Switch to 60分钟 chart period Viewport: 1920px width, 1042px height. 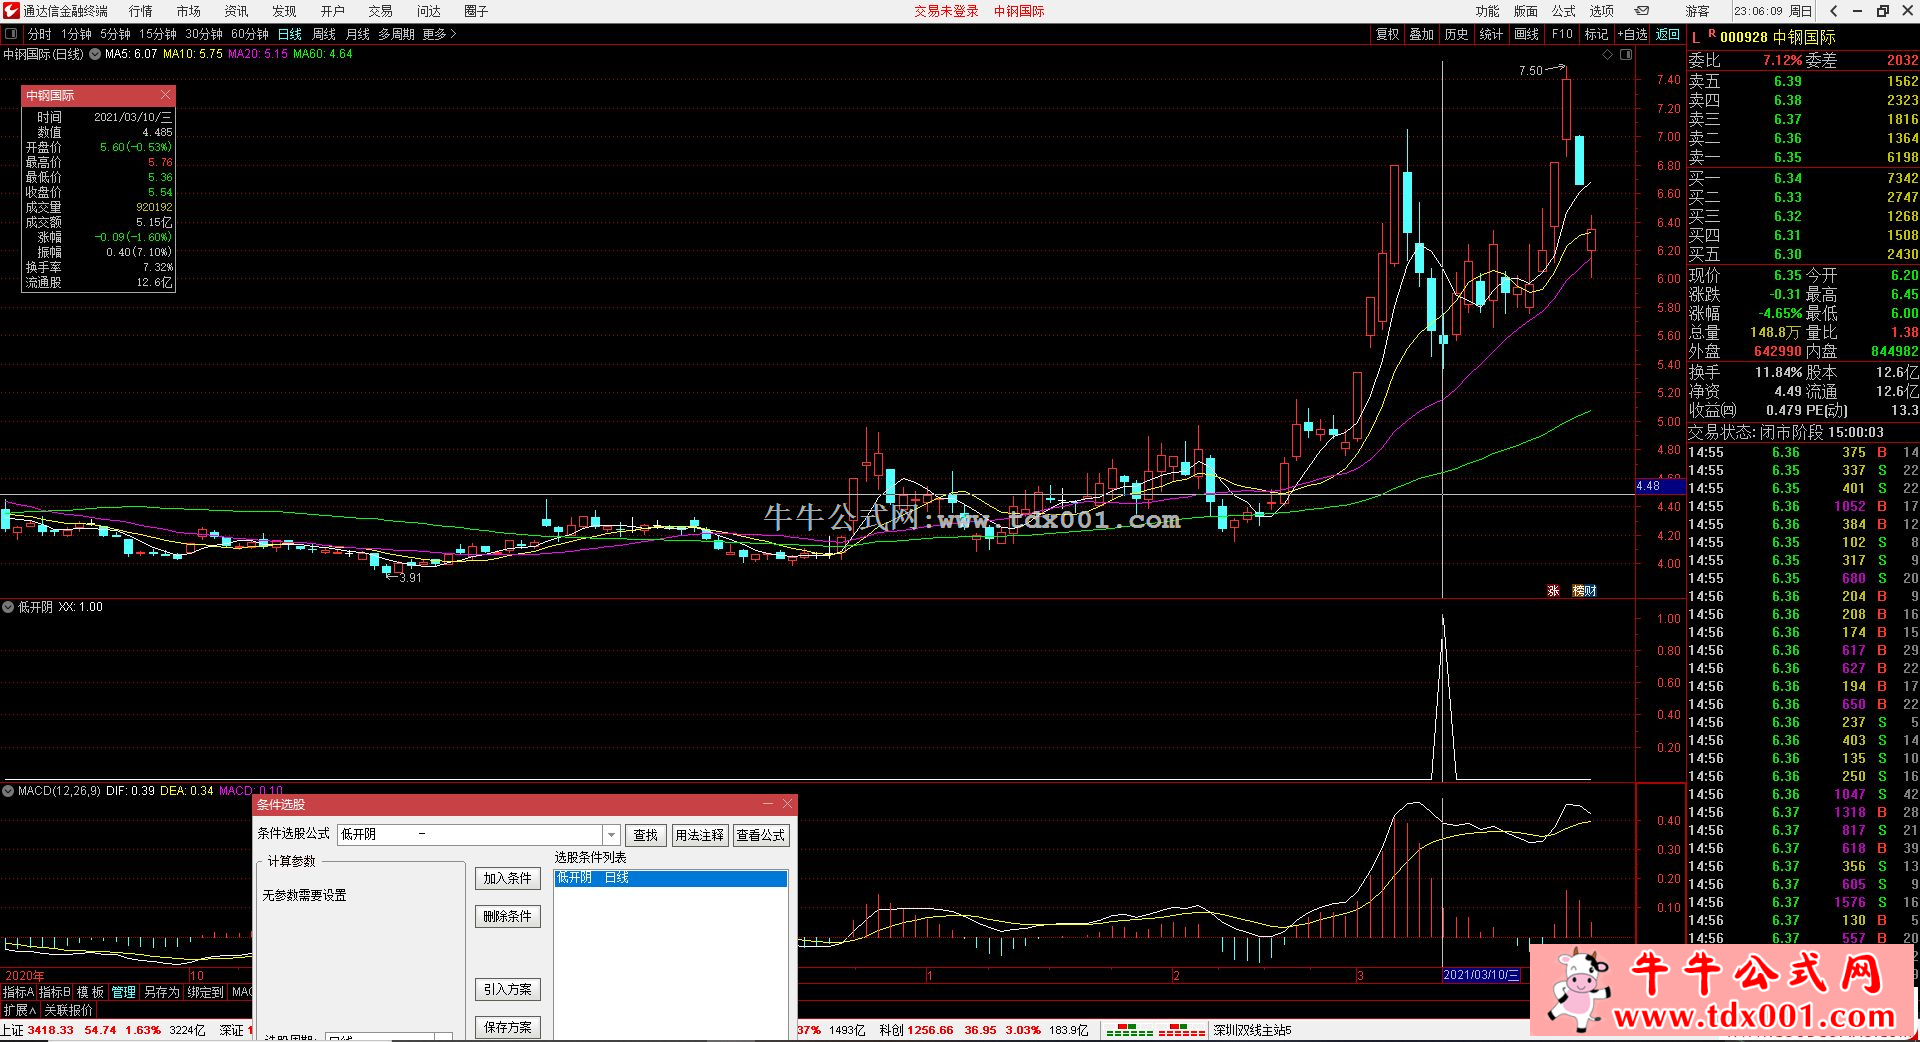(x=250, y=34)
